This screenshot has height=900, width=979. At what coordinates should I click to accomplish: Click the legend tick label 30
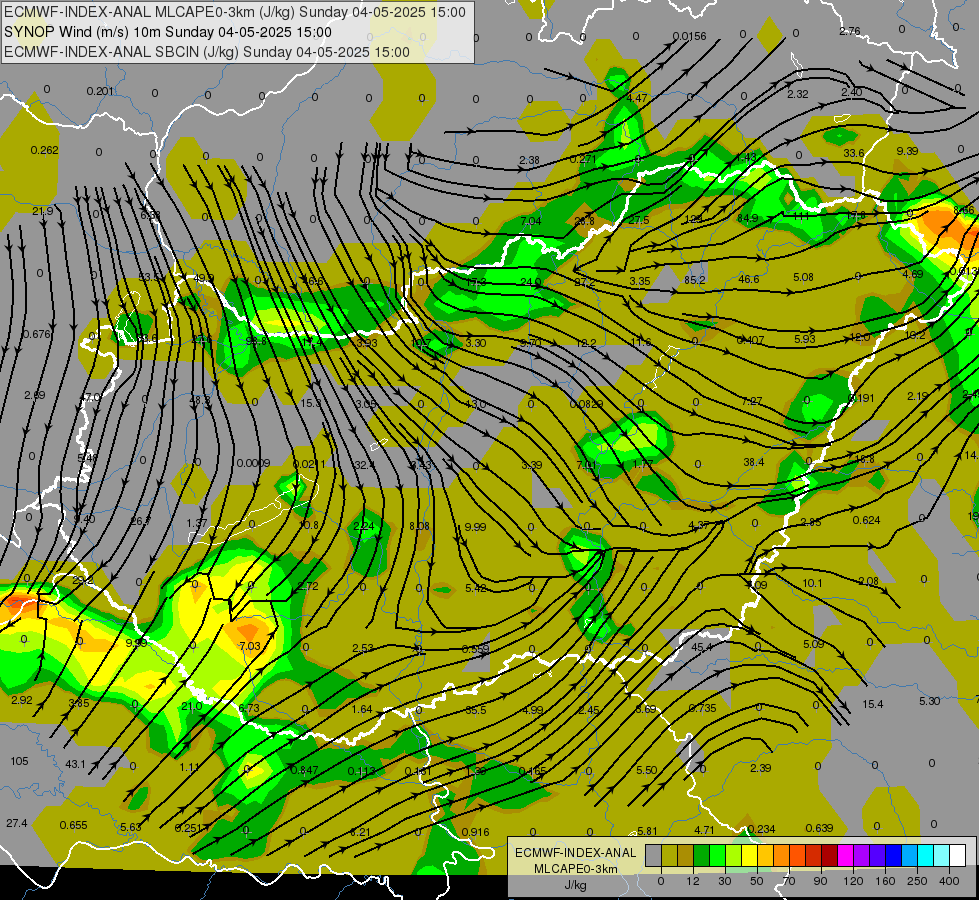[724, 881]
